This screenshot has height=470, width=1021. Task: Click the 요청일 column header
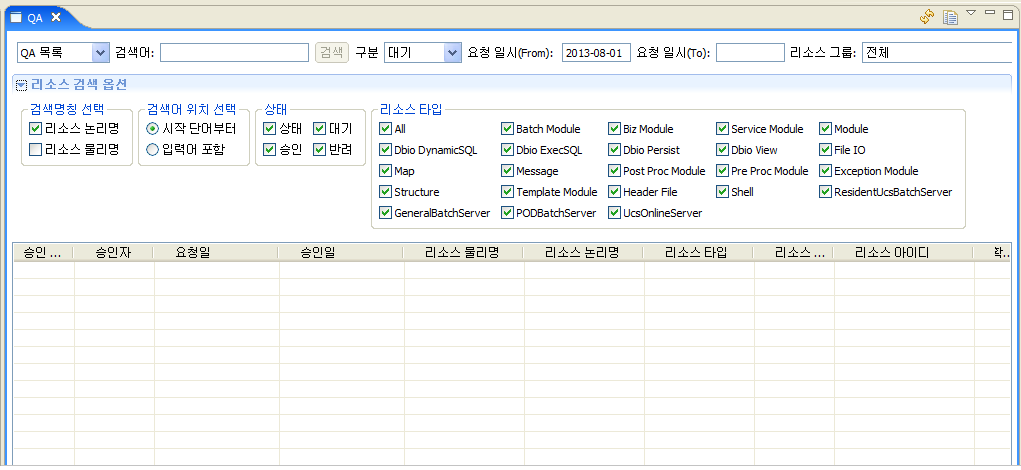[192, 253]
